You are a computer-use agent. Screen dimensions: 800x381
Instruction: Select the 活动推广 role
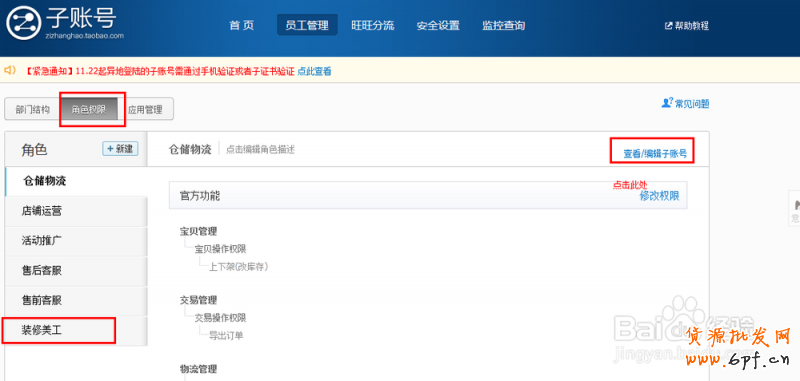pyautogui.click(x=76, y=241)
